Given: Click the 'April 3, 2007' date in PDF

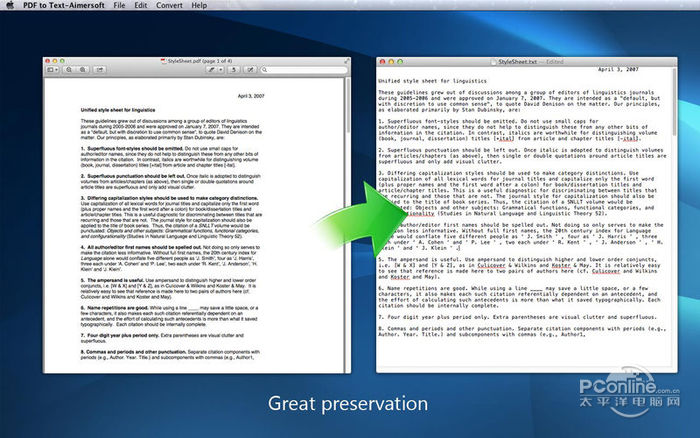Looking at the screenshot, I should point(251,96).
